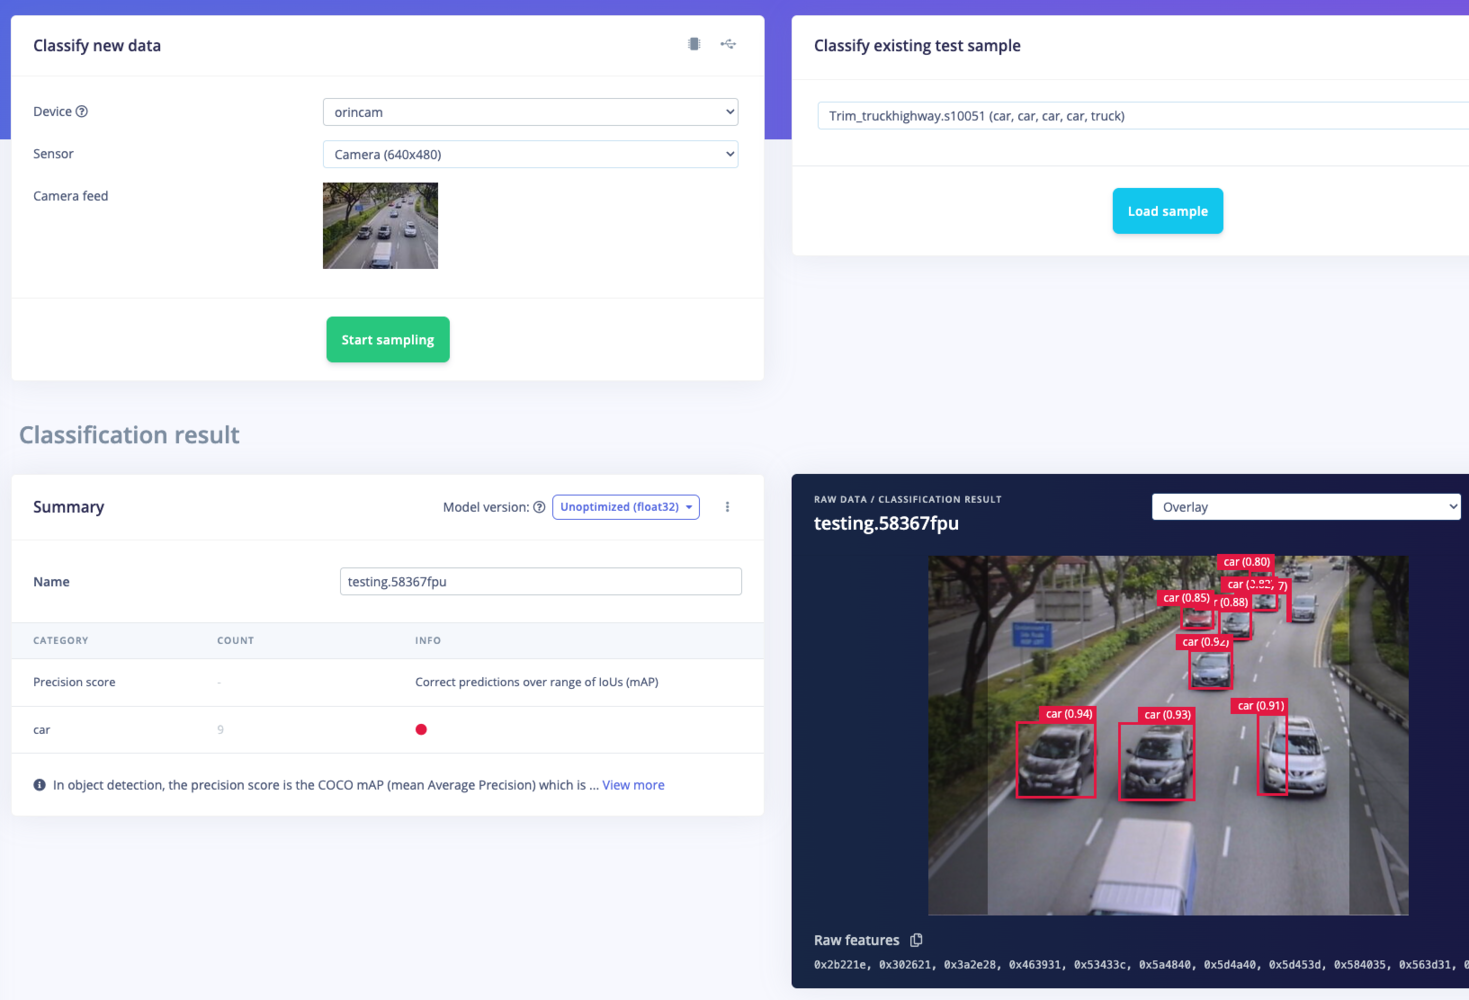Click the Start sampling button
This screenshot has width=1469, height=1000.
[388, 340]
